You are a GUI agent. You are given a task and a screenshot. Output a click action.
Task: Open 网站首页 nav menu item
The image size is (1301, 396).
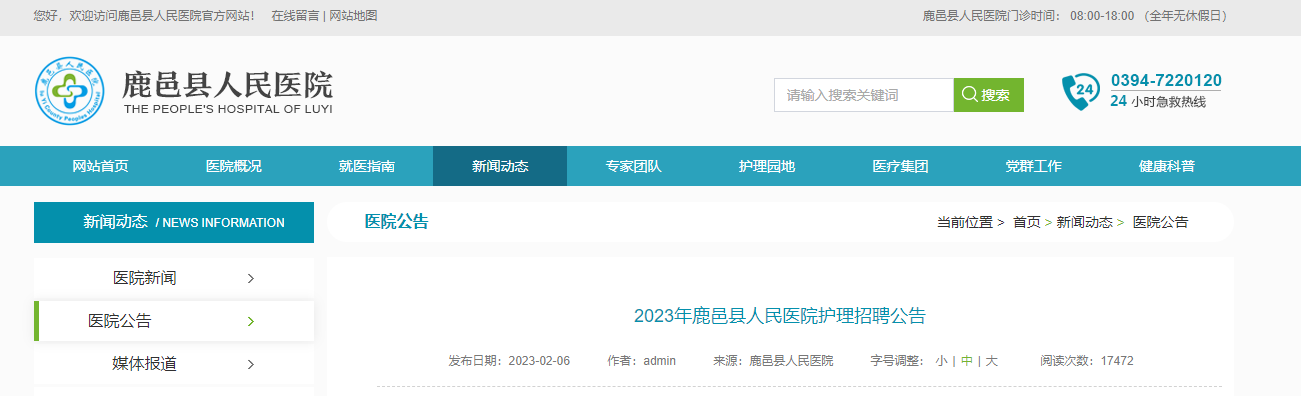100,166
